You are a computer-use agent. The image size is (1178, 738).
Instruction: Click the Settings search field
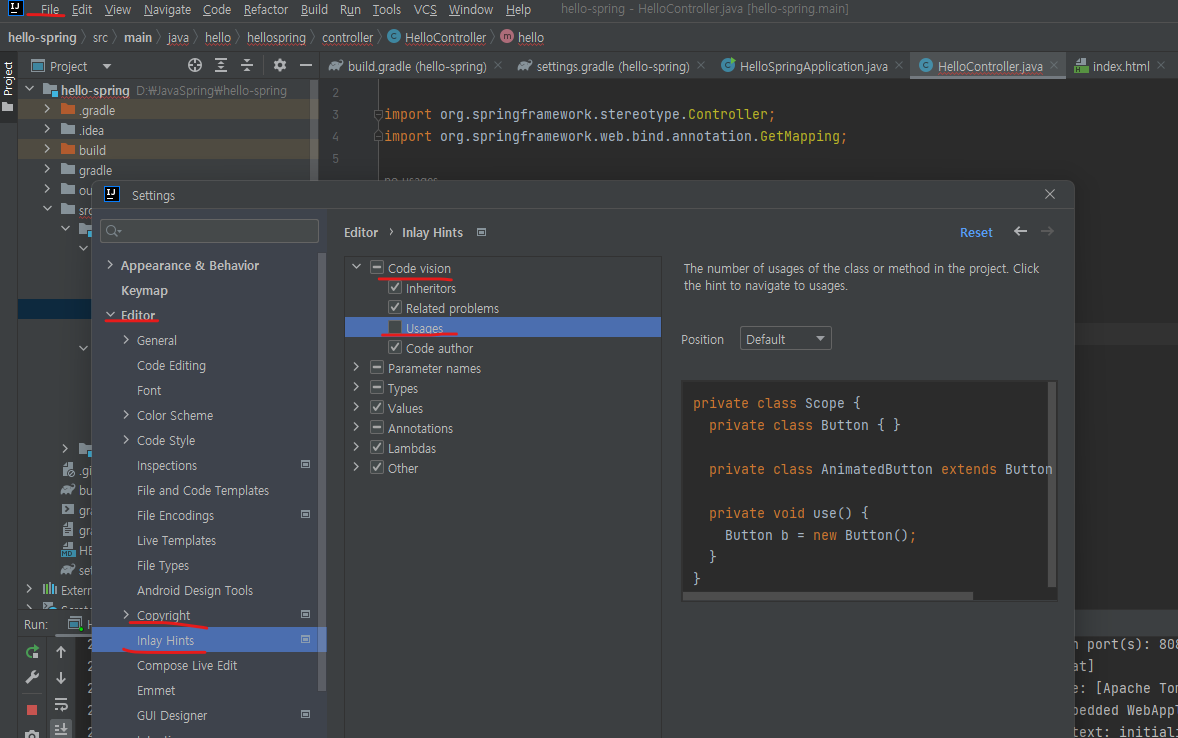pyautogui.click(x=210, y=231)
